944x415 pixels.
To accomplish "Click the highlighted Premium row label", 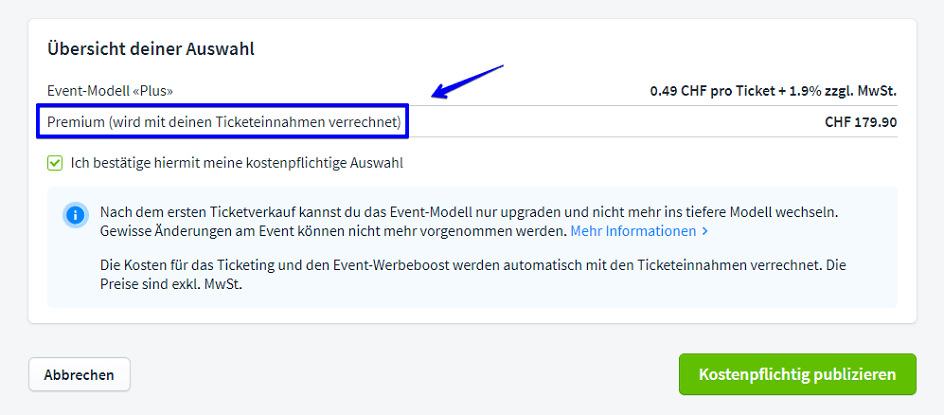I will [75, 122].
